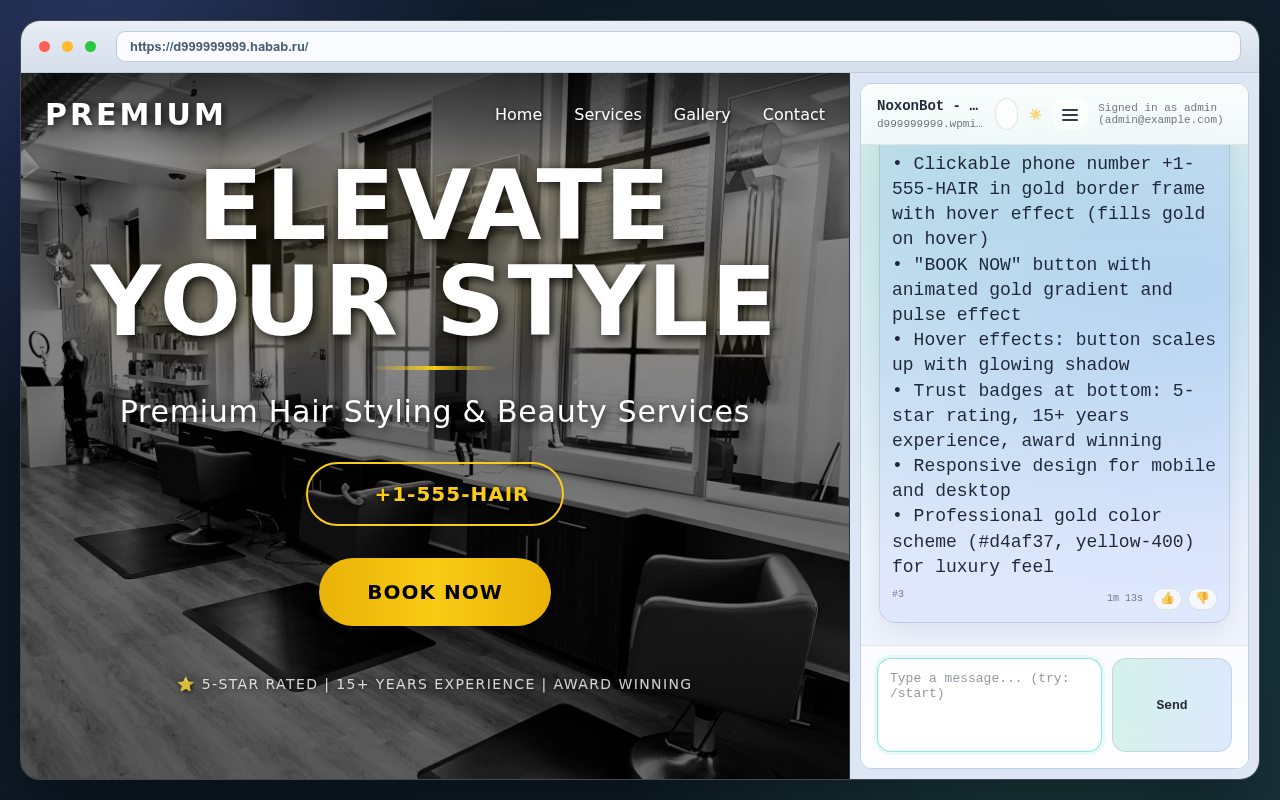Viewport: 1280px width, 800px height.
Task: Click the #3 message number label
Action: [897, 593]
